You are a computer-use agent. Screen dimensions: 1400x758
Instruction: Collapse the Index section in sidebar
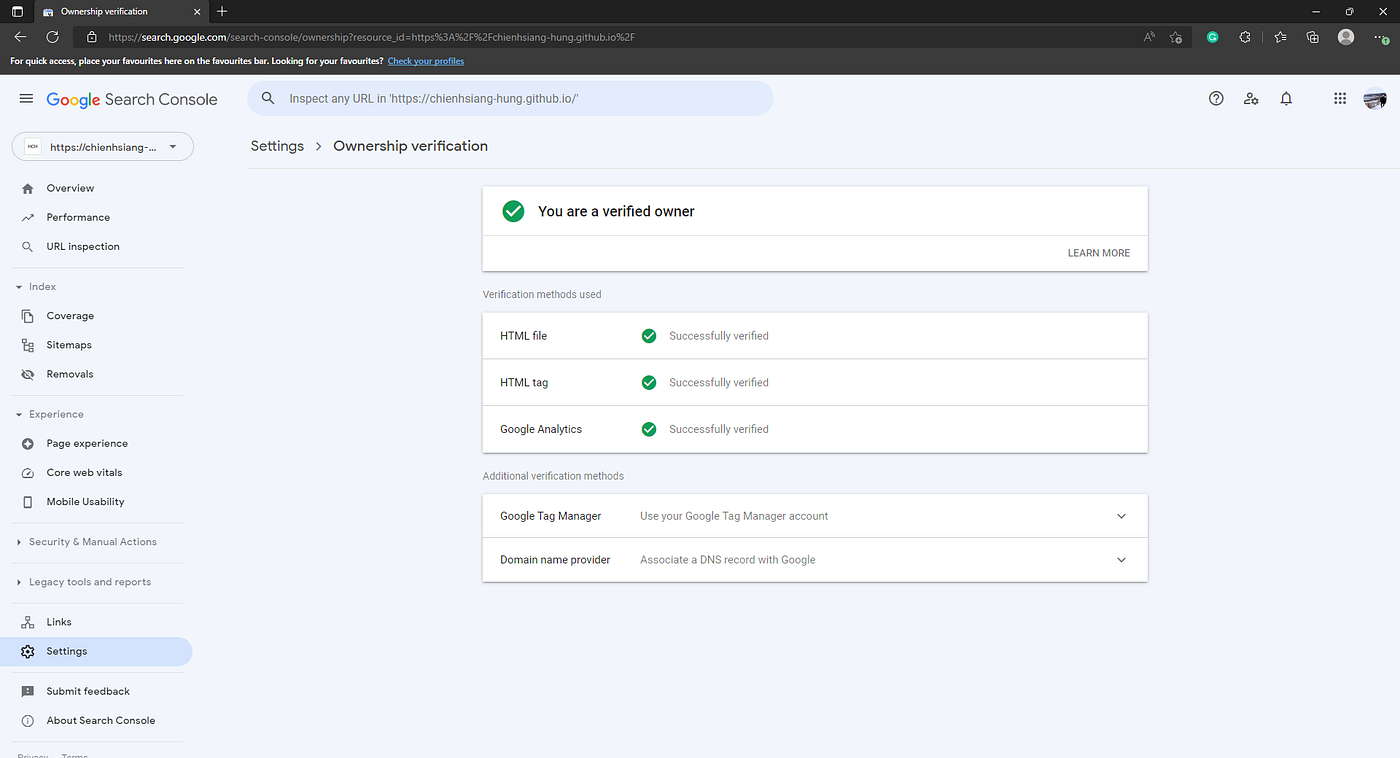[36, 287]
